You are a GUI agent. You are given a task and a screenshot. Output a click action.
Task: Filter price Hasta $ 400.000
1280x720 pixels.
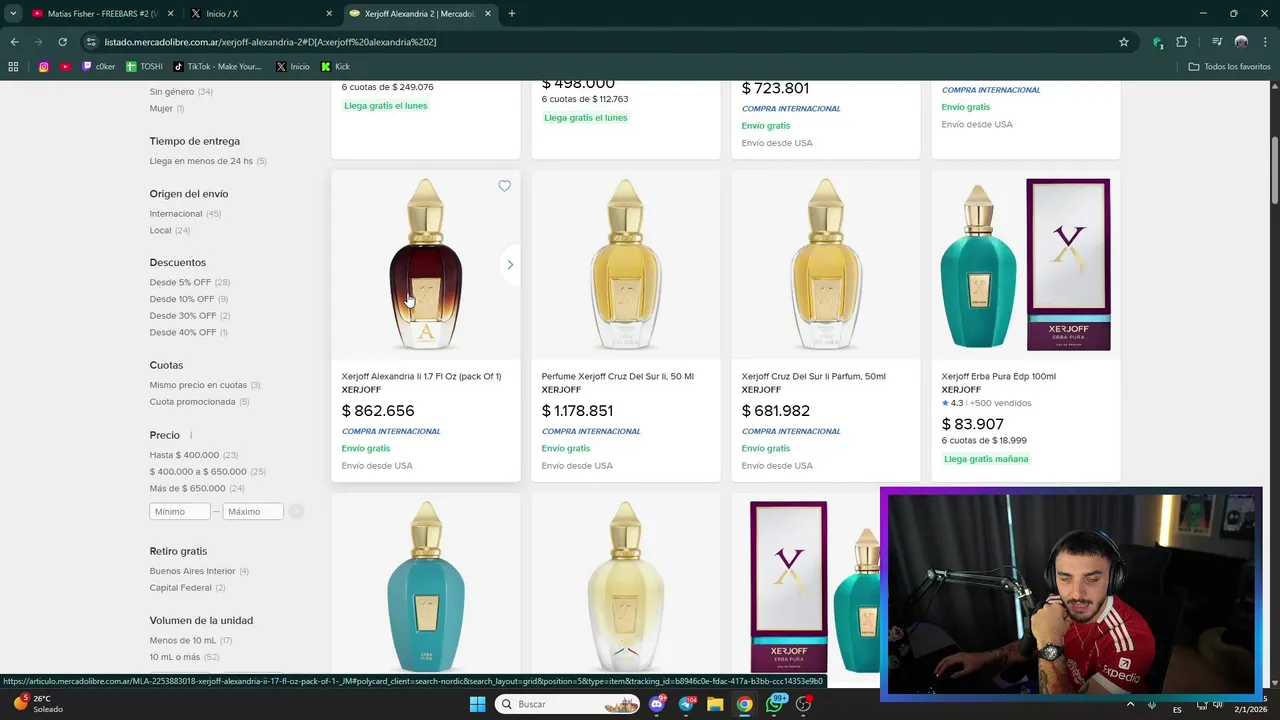(x=194, y=455)
